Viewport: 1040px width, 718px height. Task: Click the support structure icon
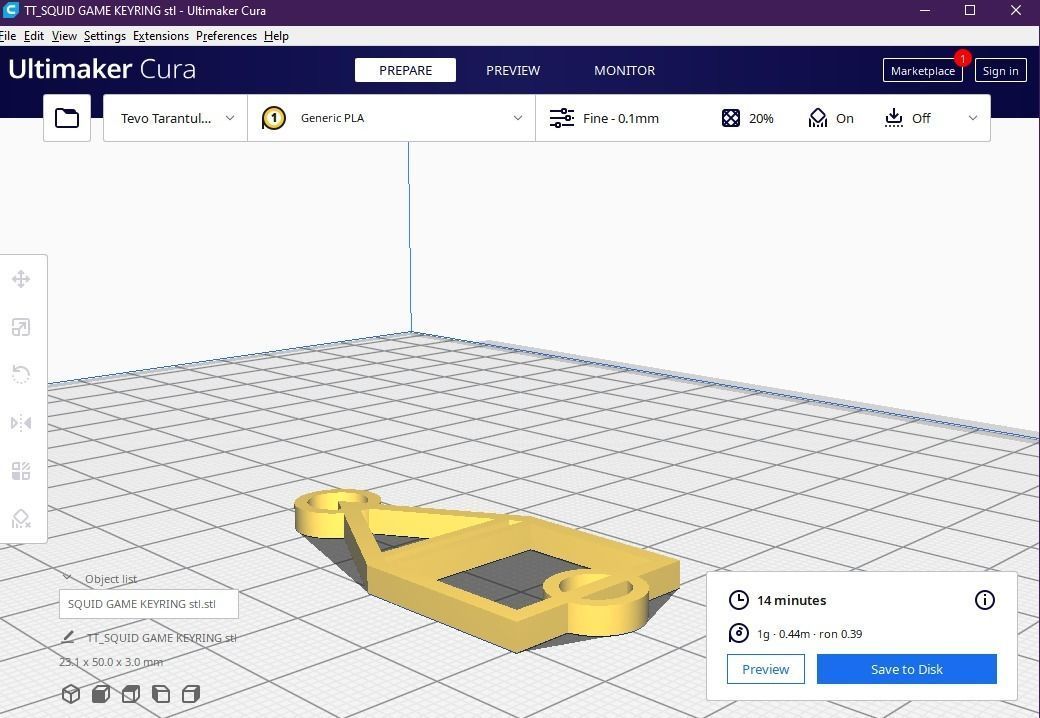818,118
